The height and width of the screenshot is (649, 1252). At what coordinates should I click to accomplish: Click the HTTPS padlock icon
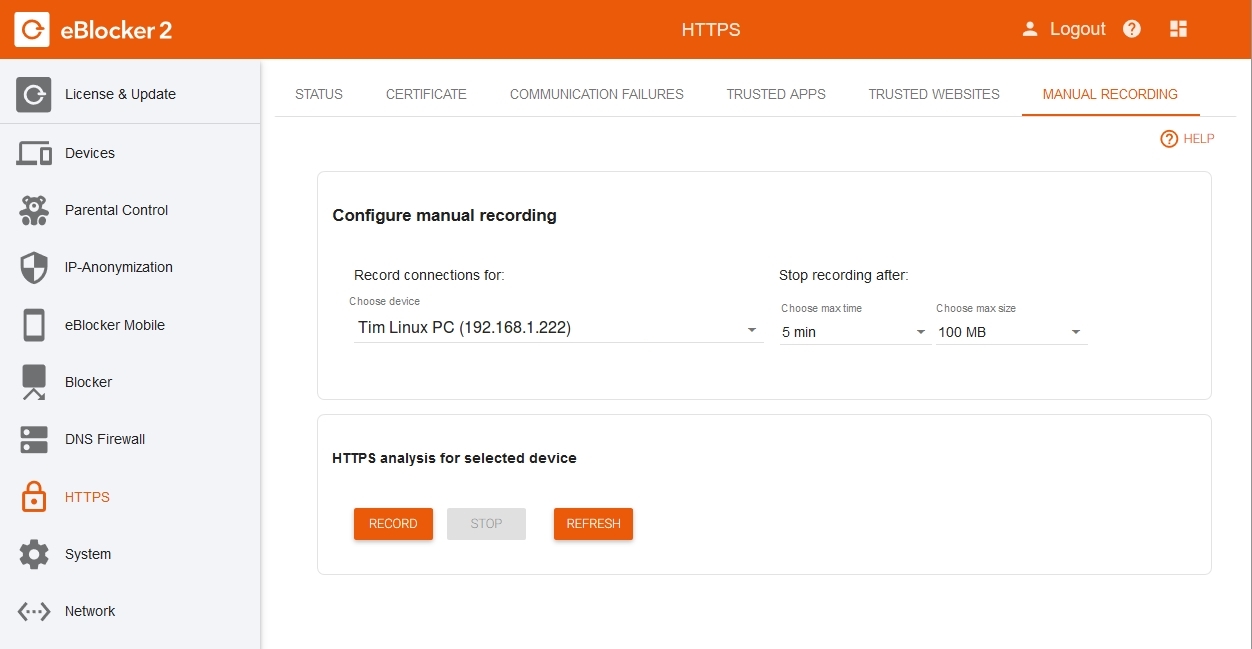(34, 497)
